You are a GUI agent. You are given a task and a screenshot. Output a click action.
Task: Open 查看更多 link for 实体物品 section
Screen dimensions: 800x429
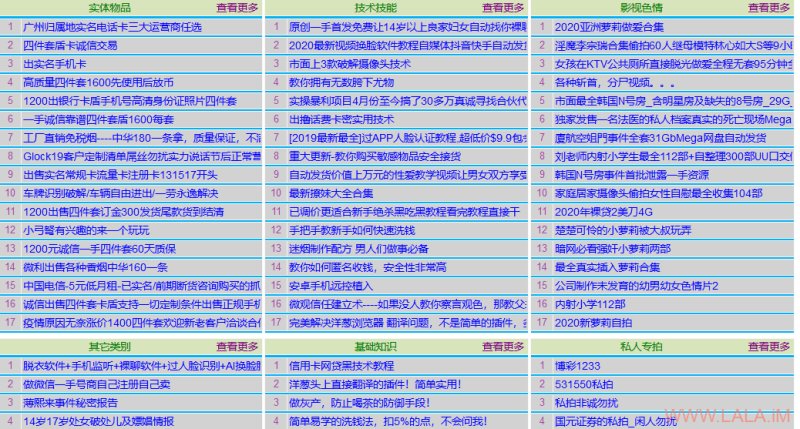click(237, 8)
